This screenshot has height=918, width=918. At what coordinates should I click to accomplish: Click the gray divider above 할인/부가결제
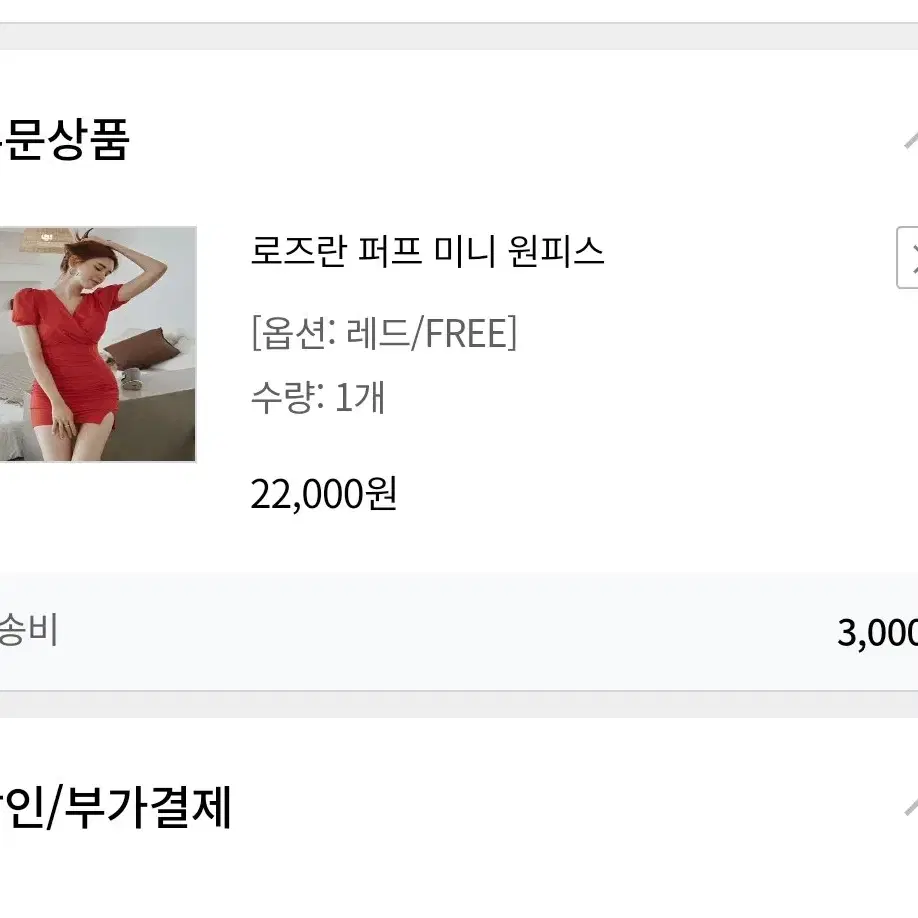coord(459,704)
